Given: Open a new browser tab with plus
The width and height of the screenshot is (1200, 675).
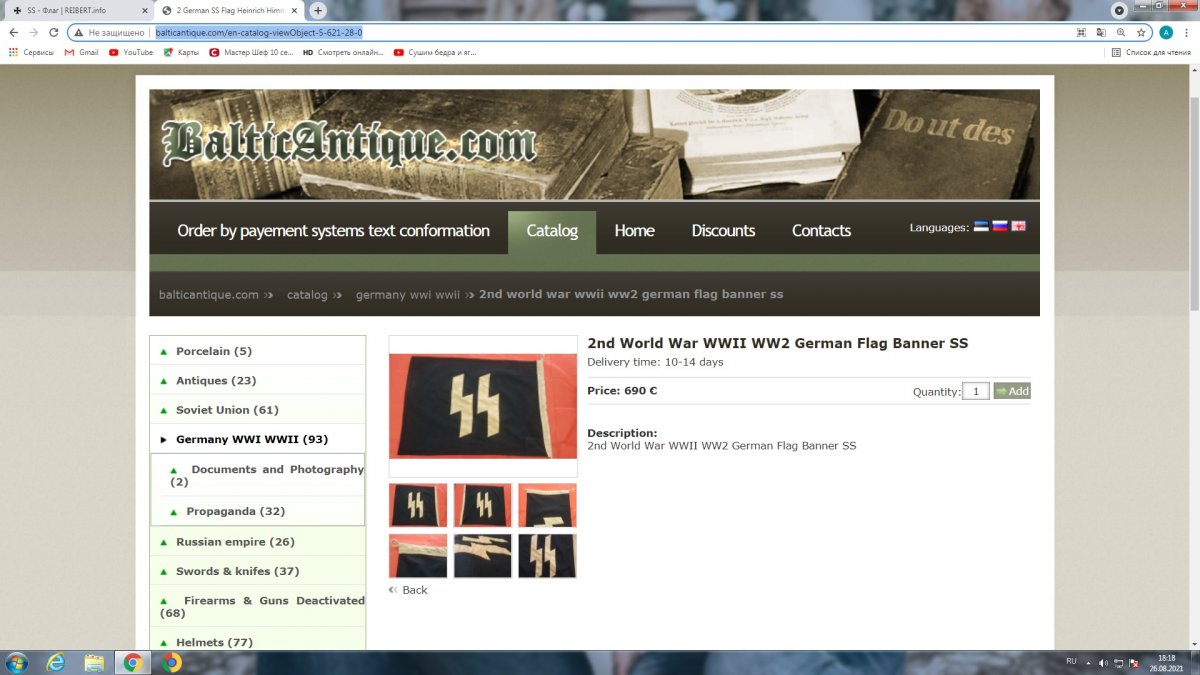Looking at the screenshot, I should (x=318, y=10).
